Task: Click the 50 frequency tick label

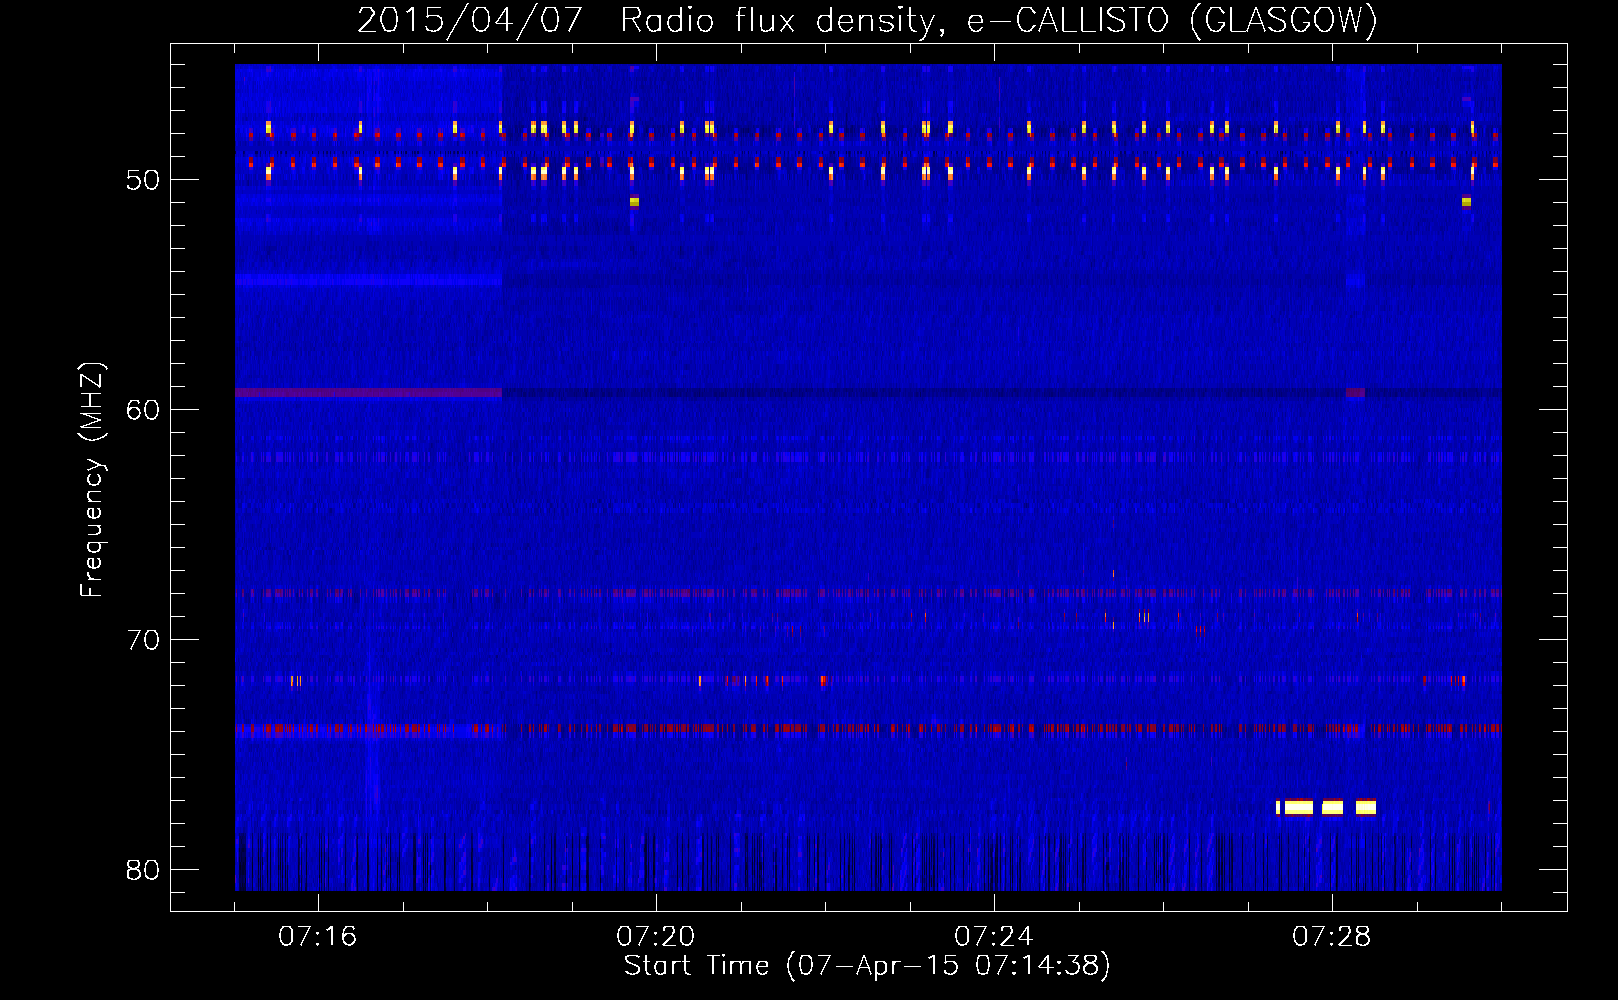Action: click(x=143, y=180)
